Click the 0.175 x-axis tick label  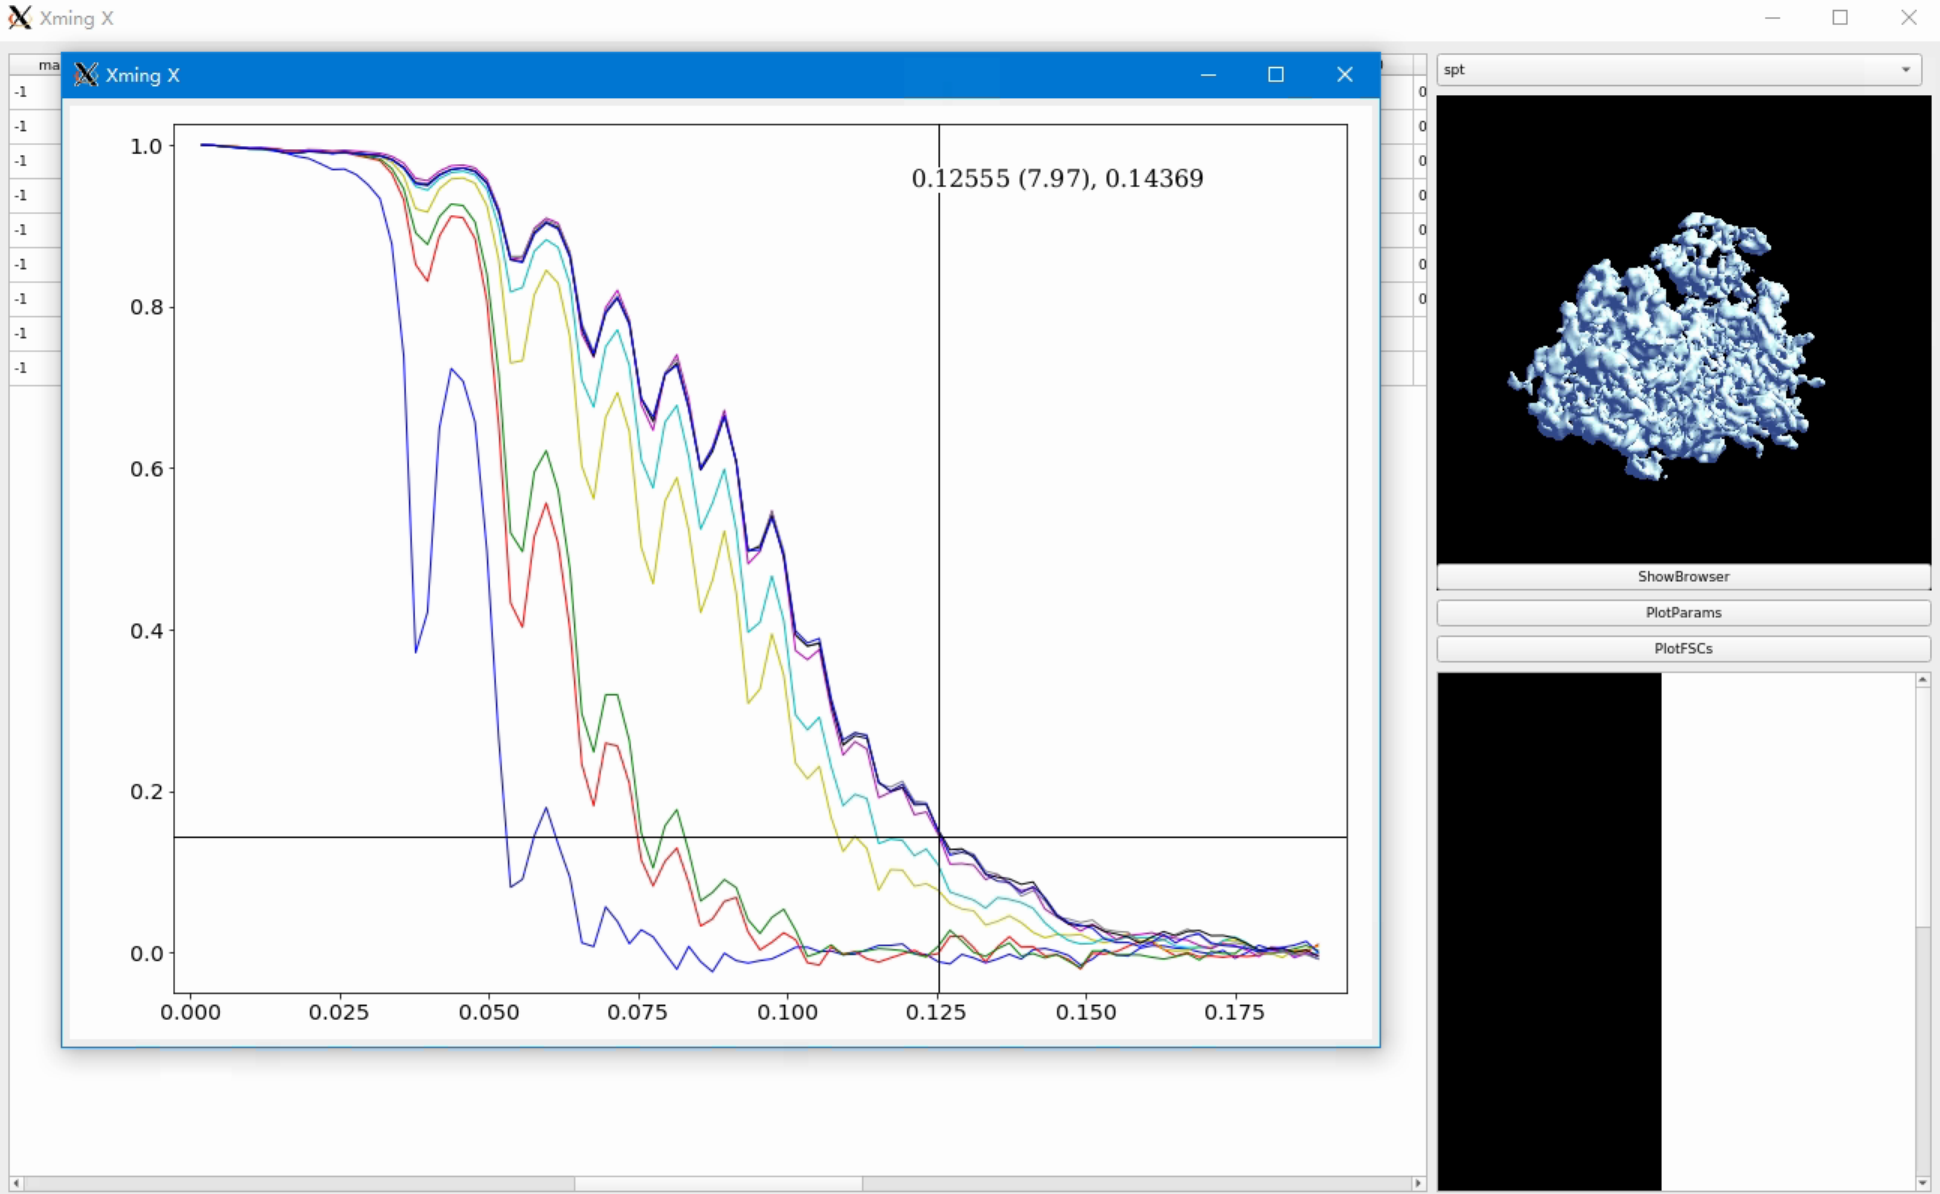[1234, 1012]
